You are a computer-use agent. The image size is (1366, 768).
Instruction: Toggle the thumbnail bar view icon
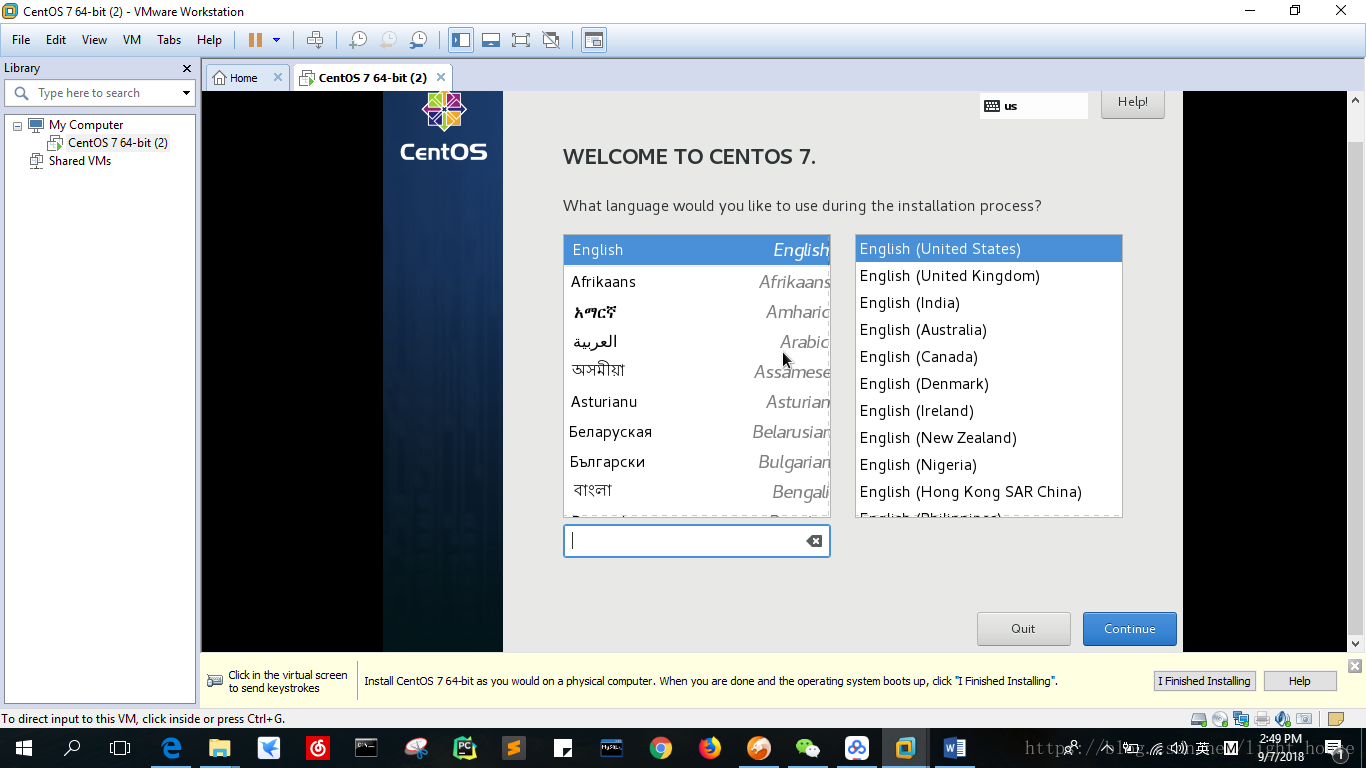491,40
